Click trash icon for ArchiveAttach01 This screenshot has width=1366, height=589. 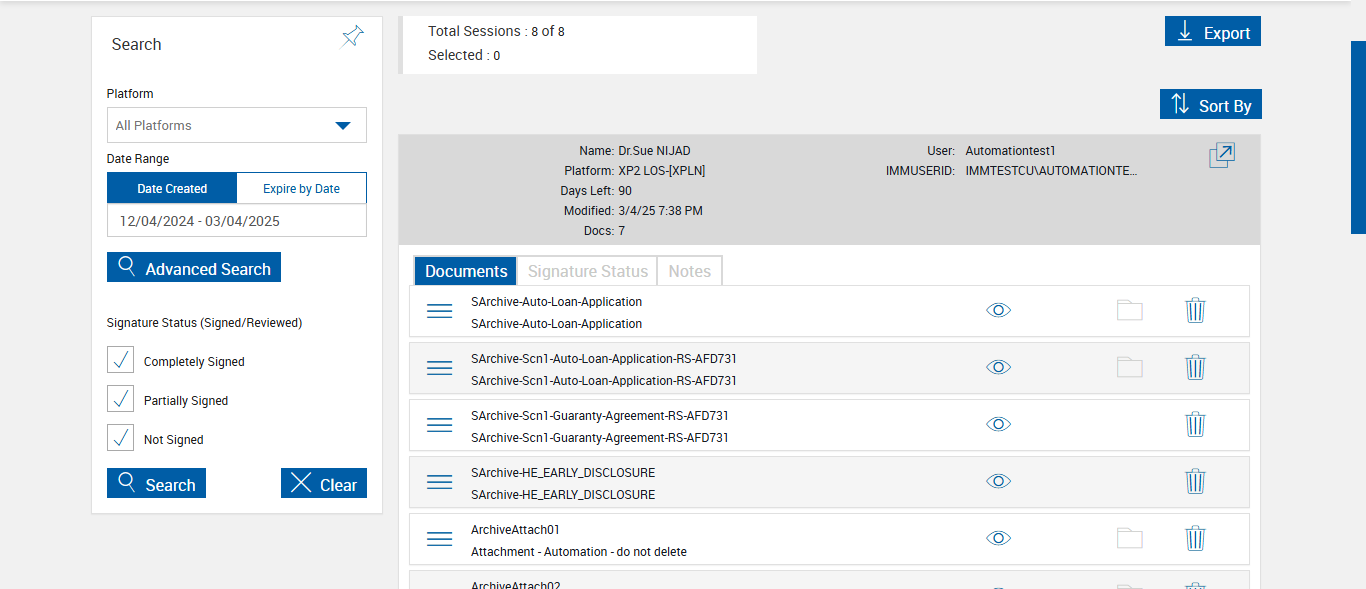[x=1195, y=539]
